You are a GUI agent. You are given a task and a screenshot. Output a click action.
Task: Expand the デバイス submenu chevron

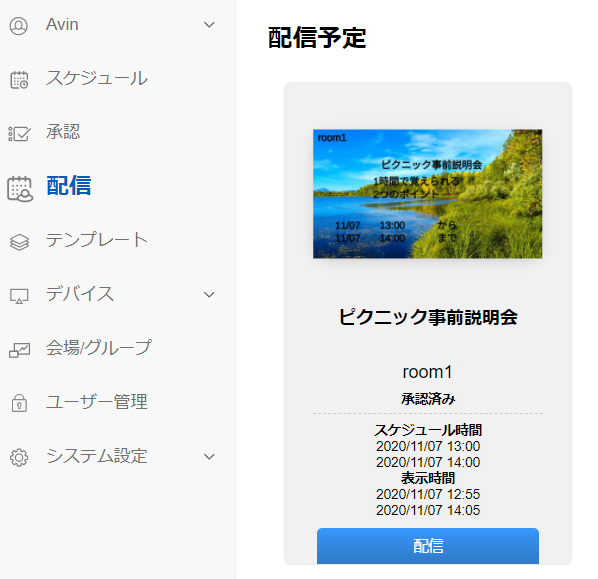[x=209, y=294]
